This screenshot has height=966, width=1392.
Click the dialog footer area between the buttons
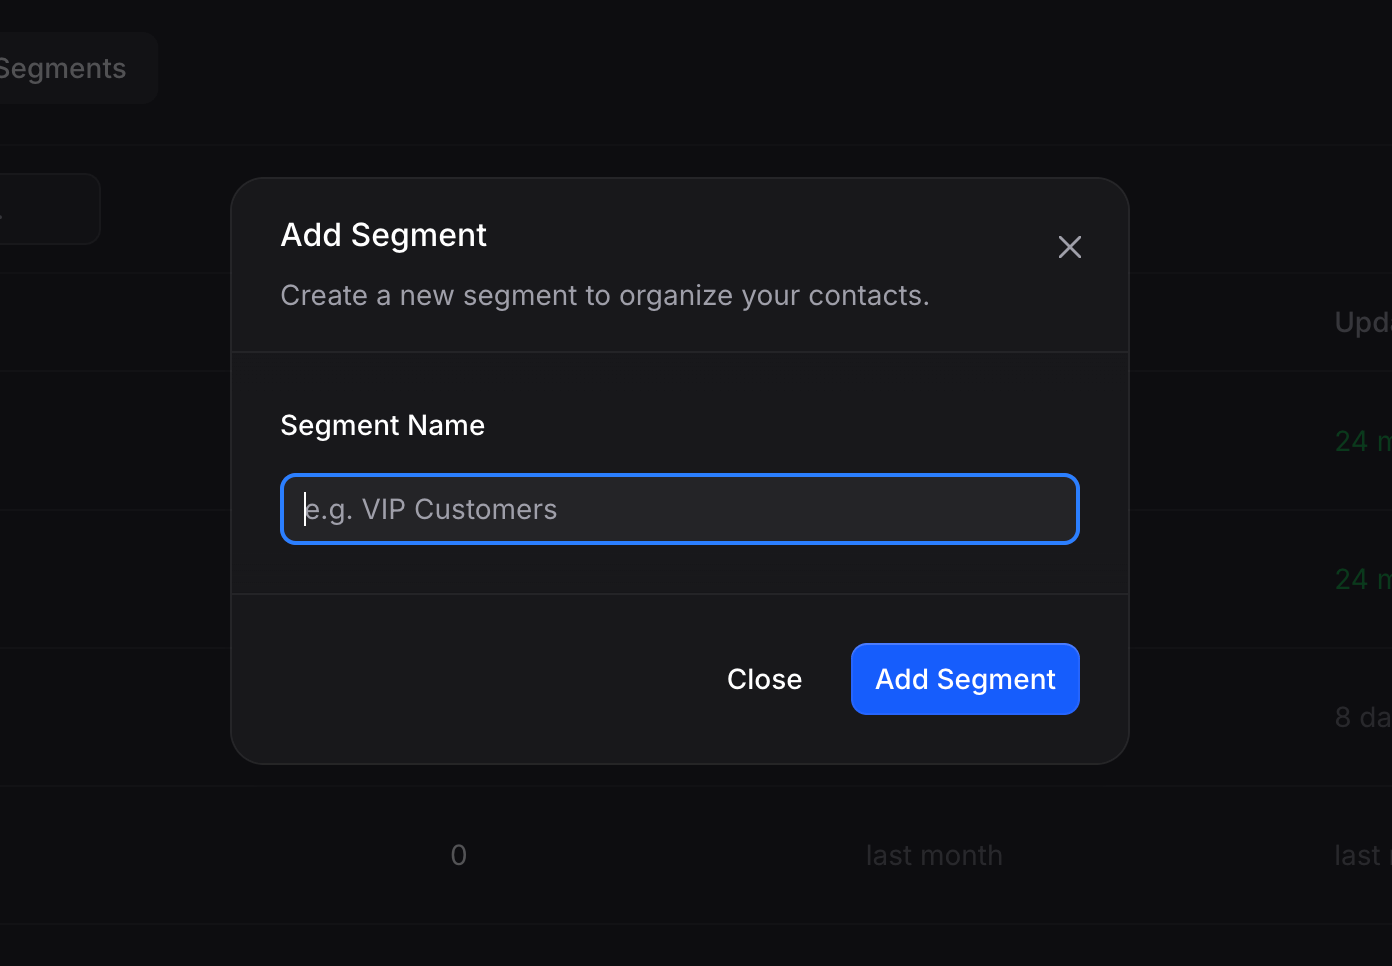click(x=826, y=679)
